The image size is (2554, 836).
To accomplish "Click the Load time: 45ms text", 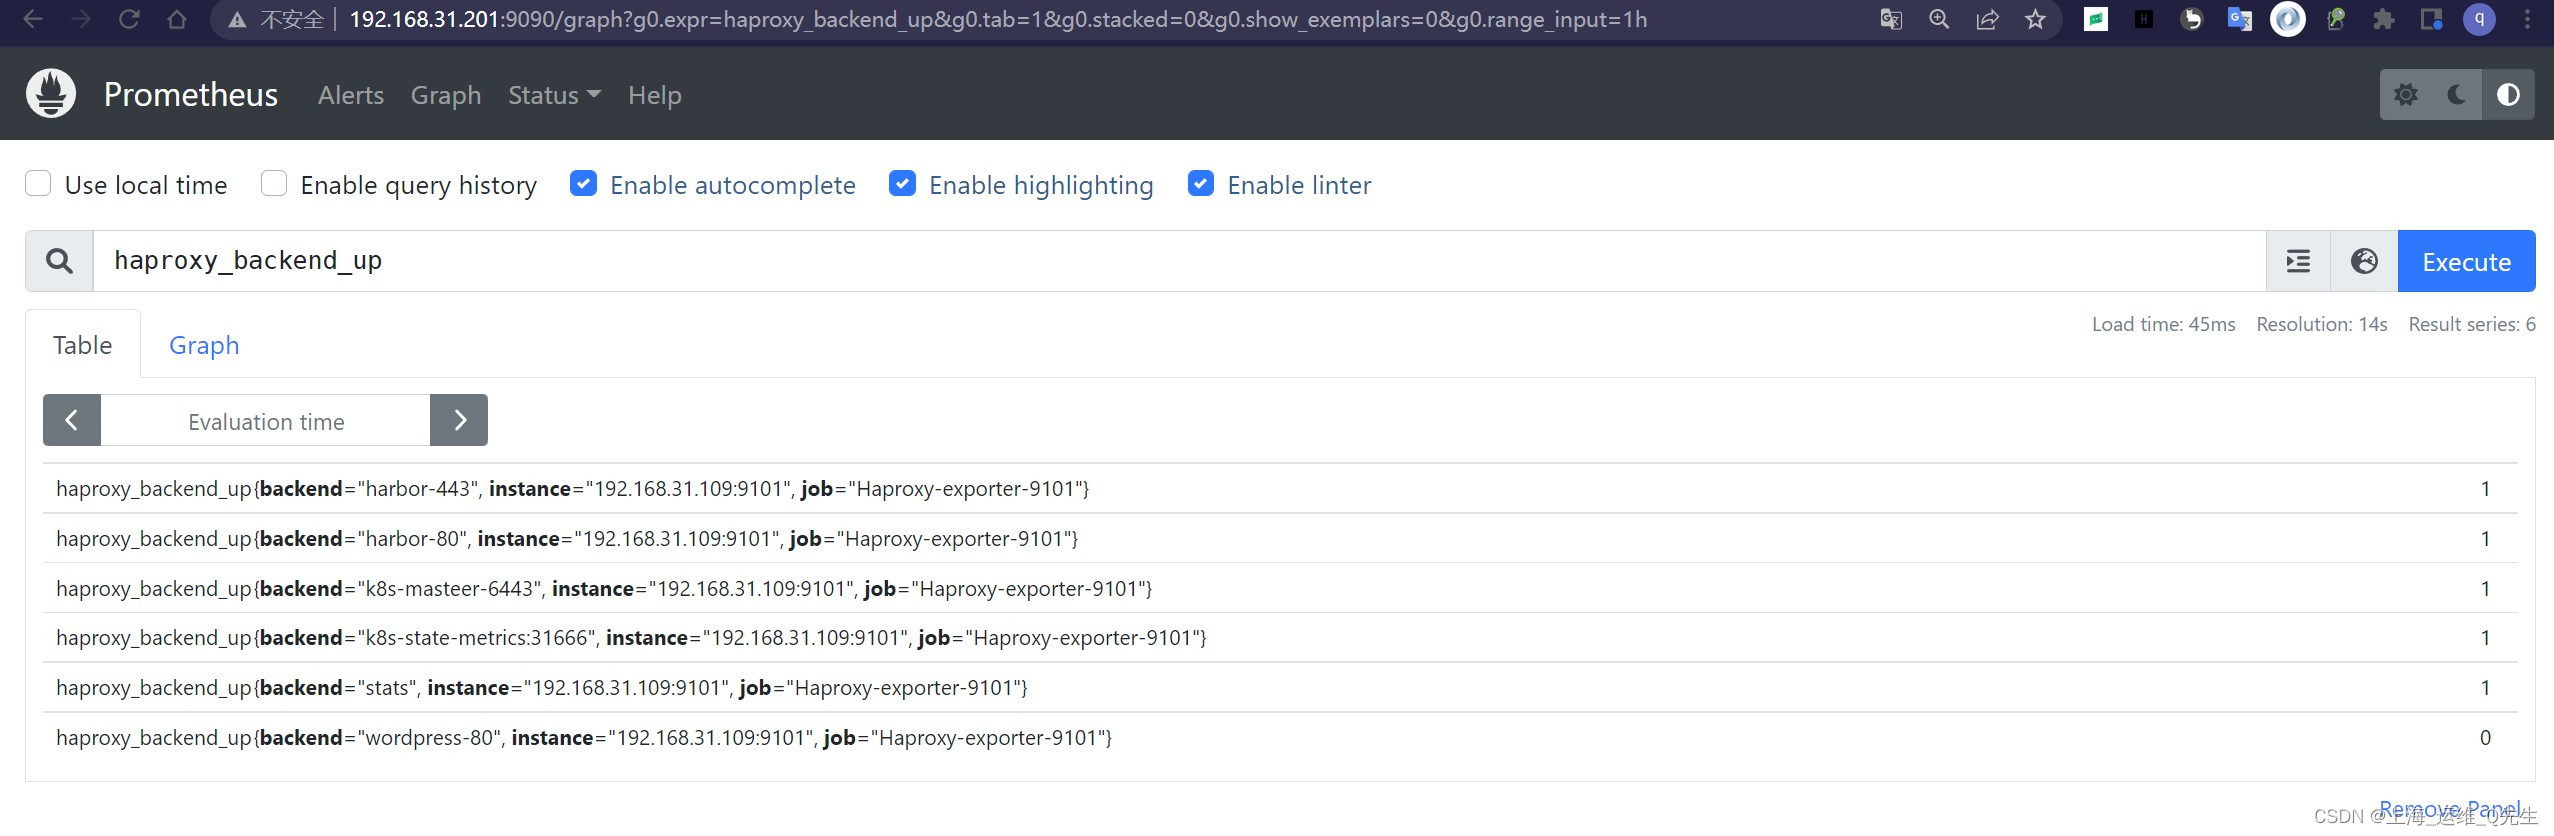I will [2164, 324].
